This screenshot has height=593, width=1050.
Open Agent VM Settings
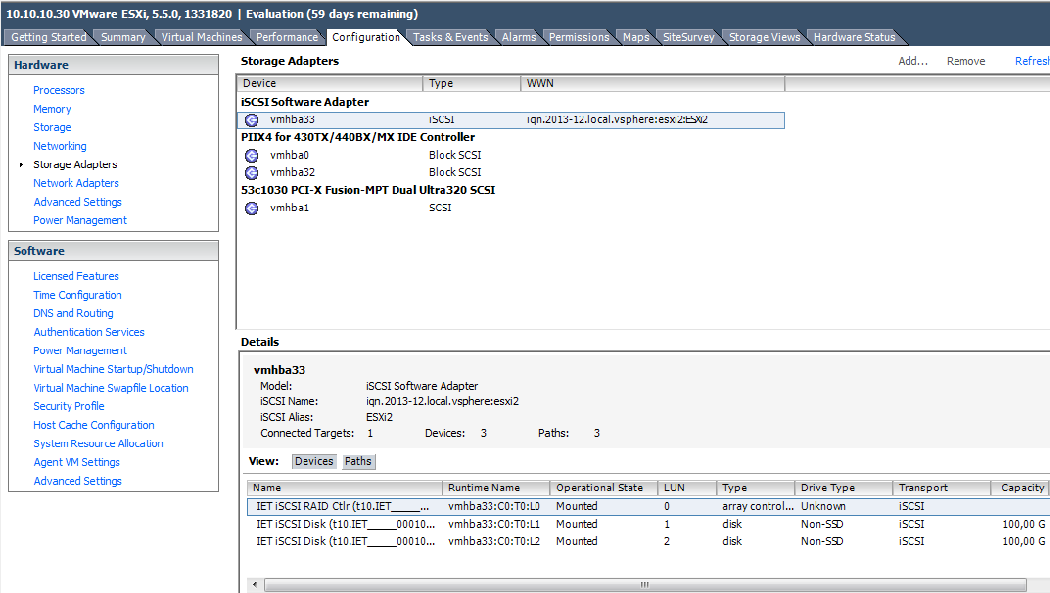76,462
